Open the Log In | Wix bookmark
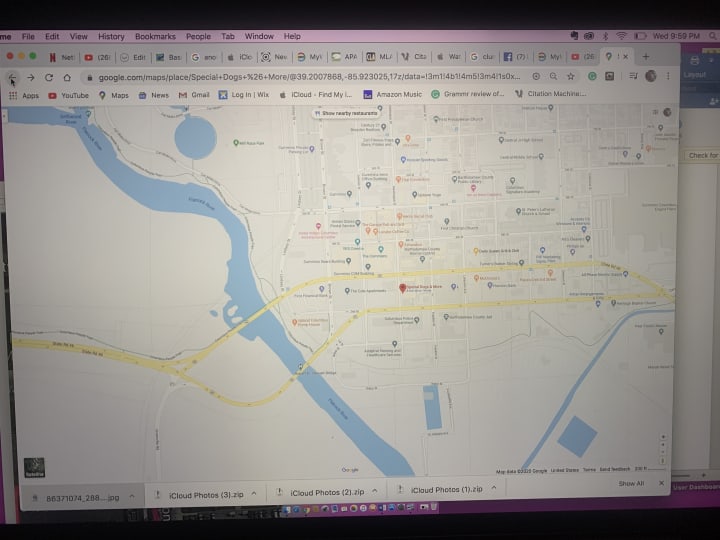Viewport: 720px width, 540px height. point(244,95)
